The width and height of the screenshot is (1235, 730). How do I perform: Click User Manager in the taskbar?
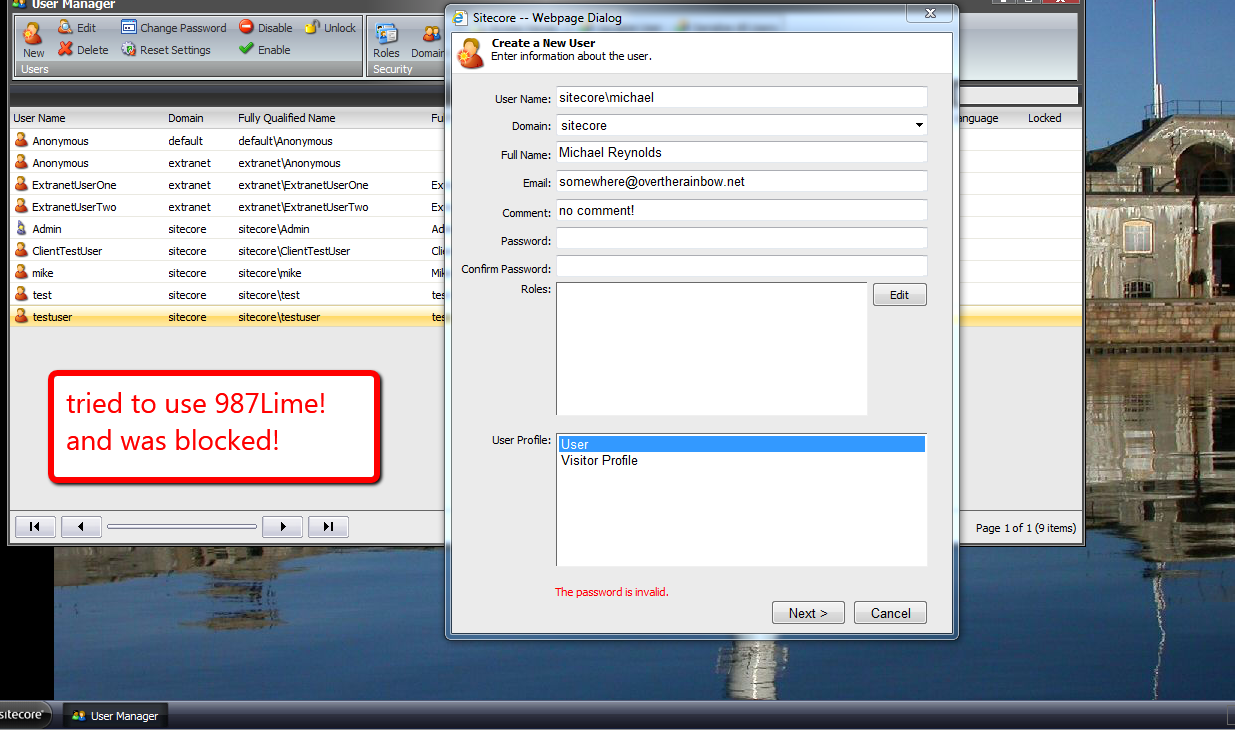[x=115, y=716]
